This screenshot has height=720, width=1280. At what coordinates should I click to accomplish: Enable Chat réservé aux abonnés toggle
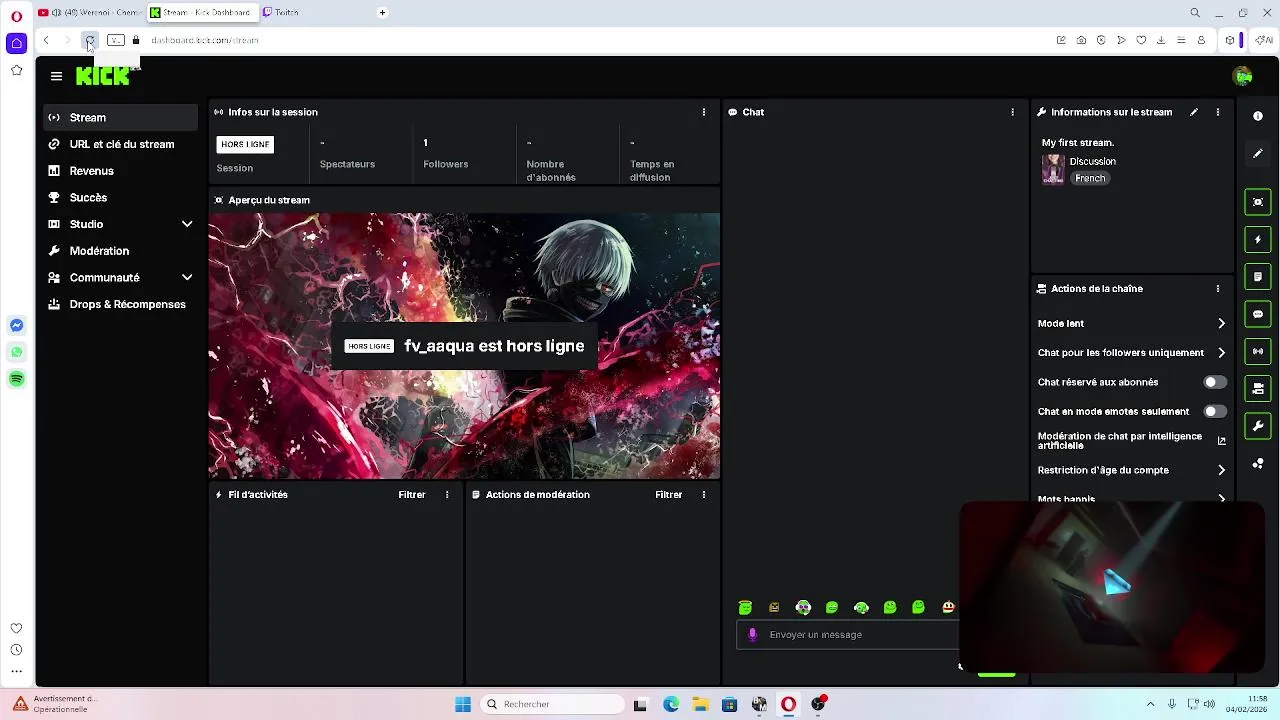1214,382
